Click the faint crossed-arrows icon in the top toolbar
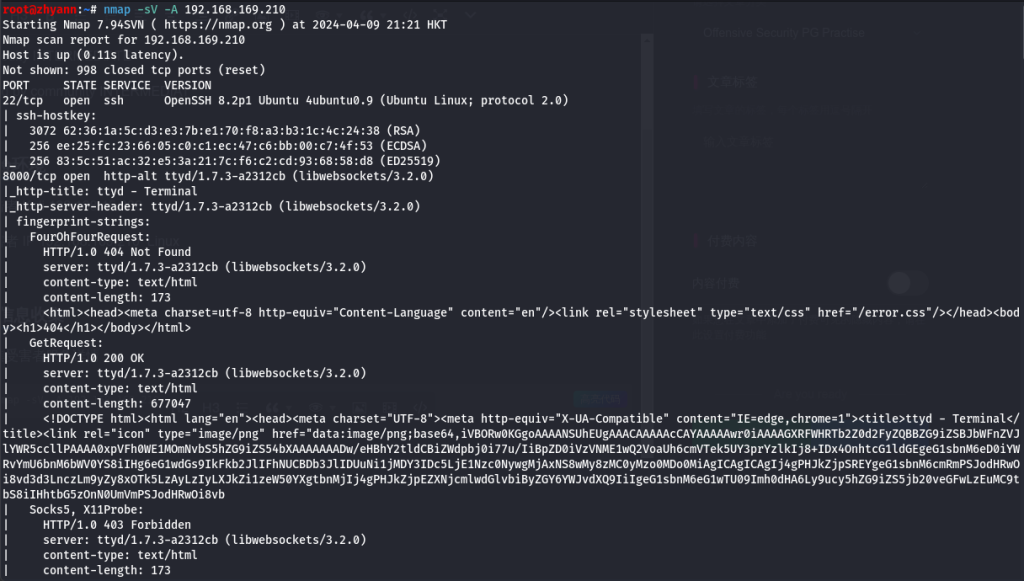 [440, 14]
